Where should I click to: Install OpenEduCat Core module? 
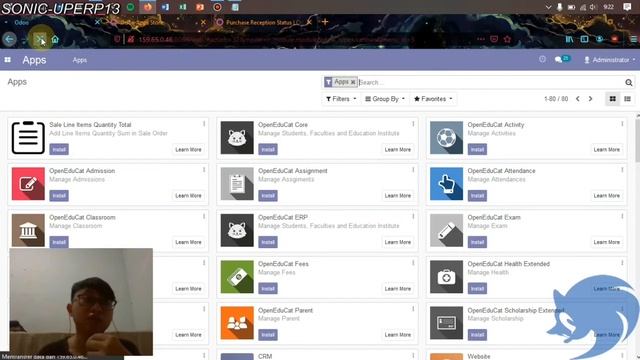pyautogui.click(x=268, y=149)
